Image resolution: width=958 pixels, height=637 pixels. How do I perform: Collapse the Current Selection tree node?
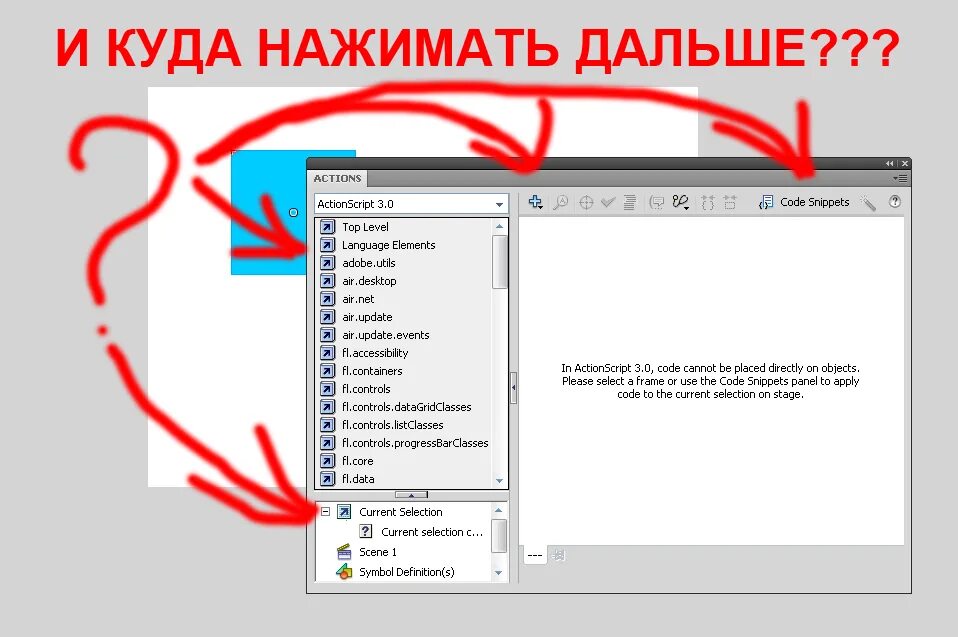point(325,511)
